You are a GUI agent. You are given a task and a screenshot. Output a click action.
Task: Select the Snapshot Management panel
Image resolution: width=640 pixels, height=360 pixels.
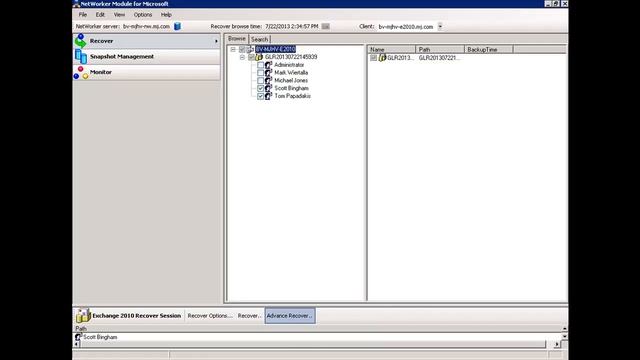(x=146, y=56)
